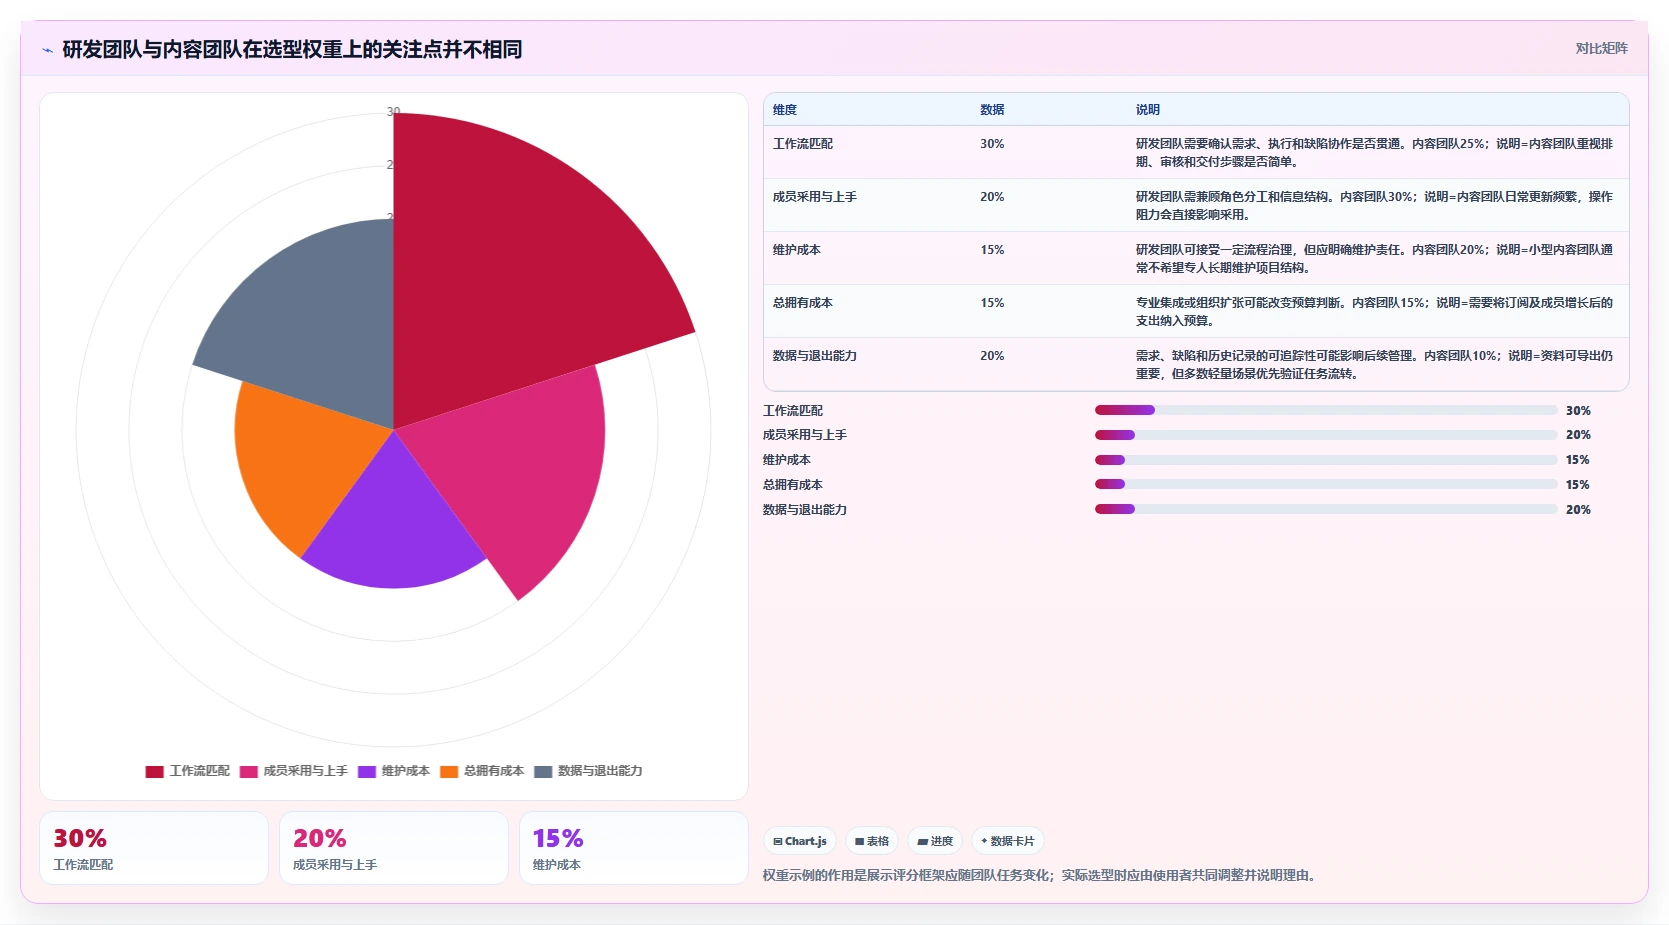This screenshot has height=925, width=1669.
Task: Click the title 研发团队与内容团队在选型权重上的关注点并不相同
Action: pos(292,49)
